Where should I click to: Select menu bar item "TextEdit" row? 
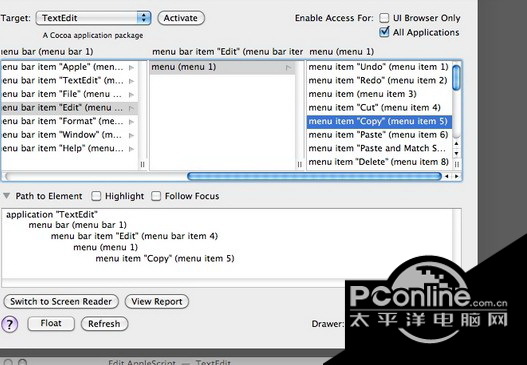(x=69, y=81)
